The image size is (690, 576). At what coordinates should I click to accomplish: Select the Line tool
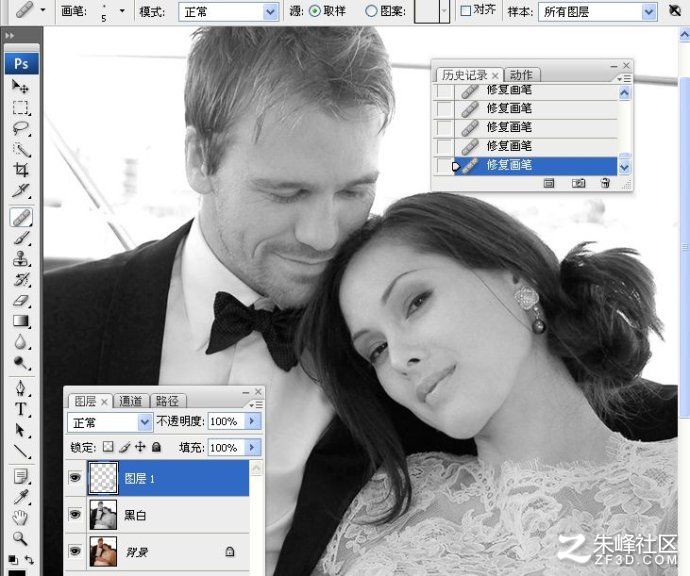click(x=20, y=451)
